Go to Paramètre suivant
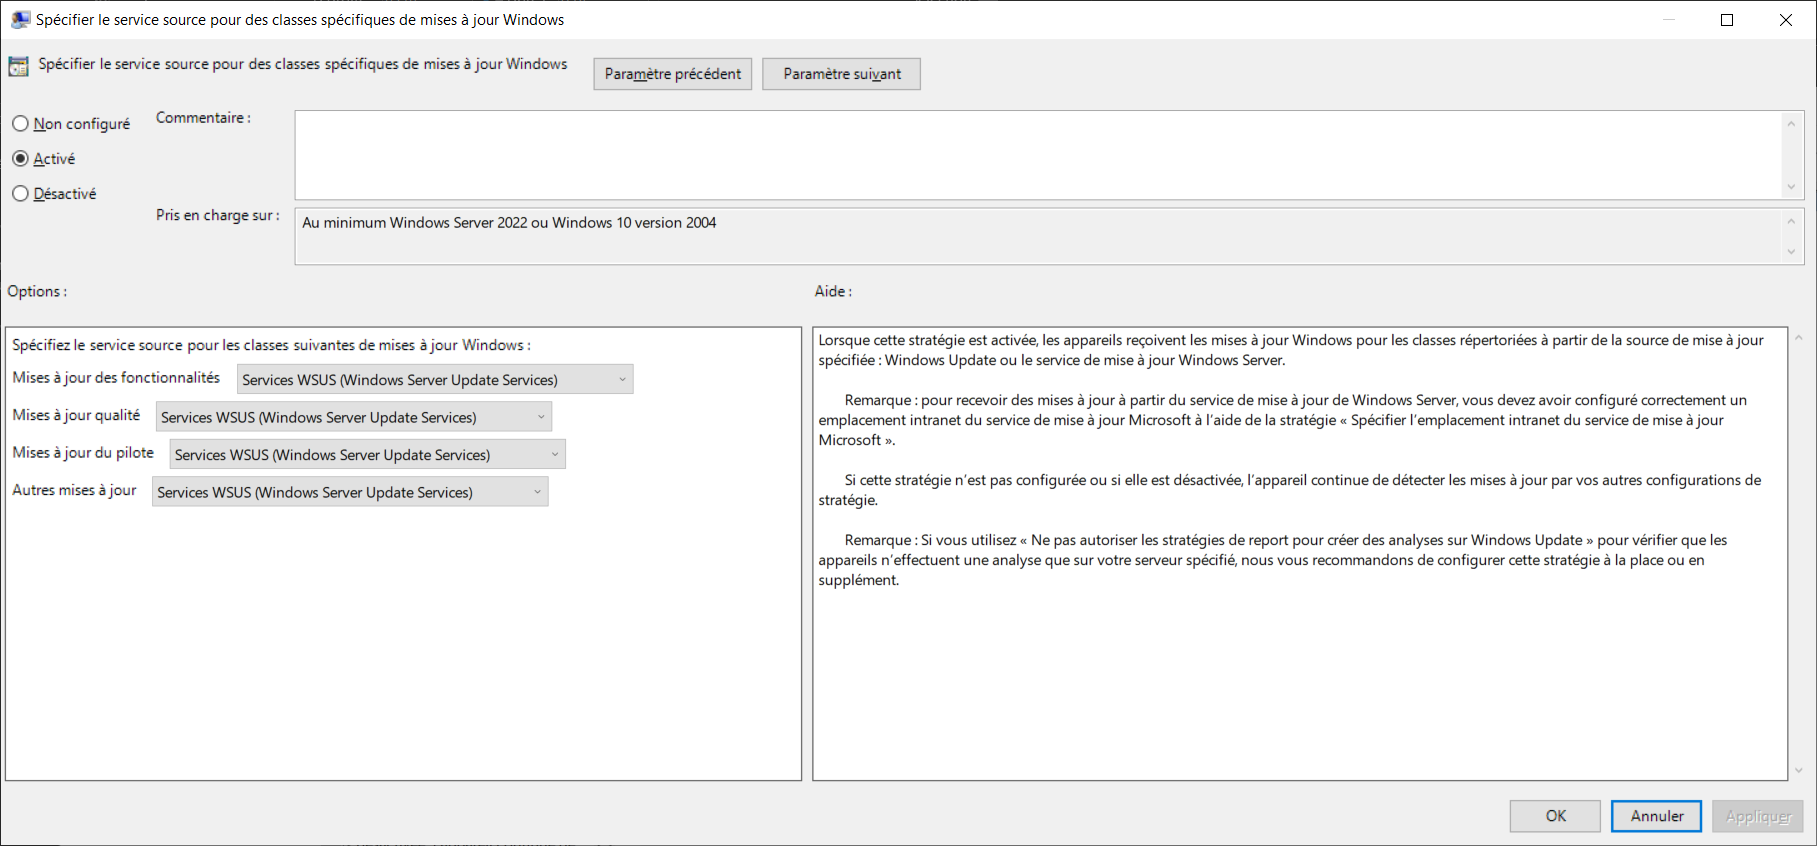 coord(841,74)
